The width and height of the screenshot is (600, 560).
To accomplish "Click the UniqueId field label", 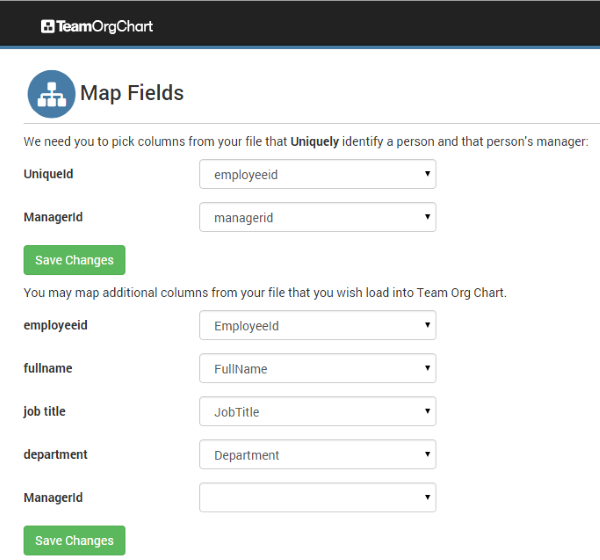I will (x=48, y=174).
